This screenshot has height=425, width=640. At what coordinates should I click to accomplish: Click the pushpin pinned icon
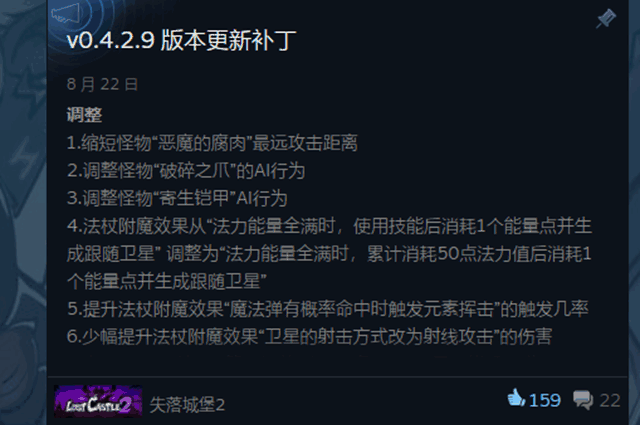606,19
